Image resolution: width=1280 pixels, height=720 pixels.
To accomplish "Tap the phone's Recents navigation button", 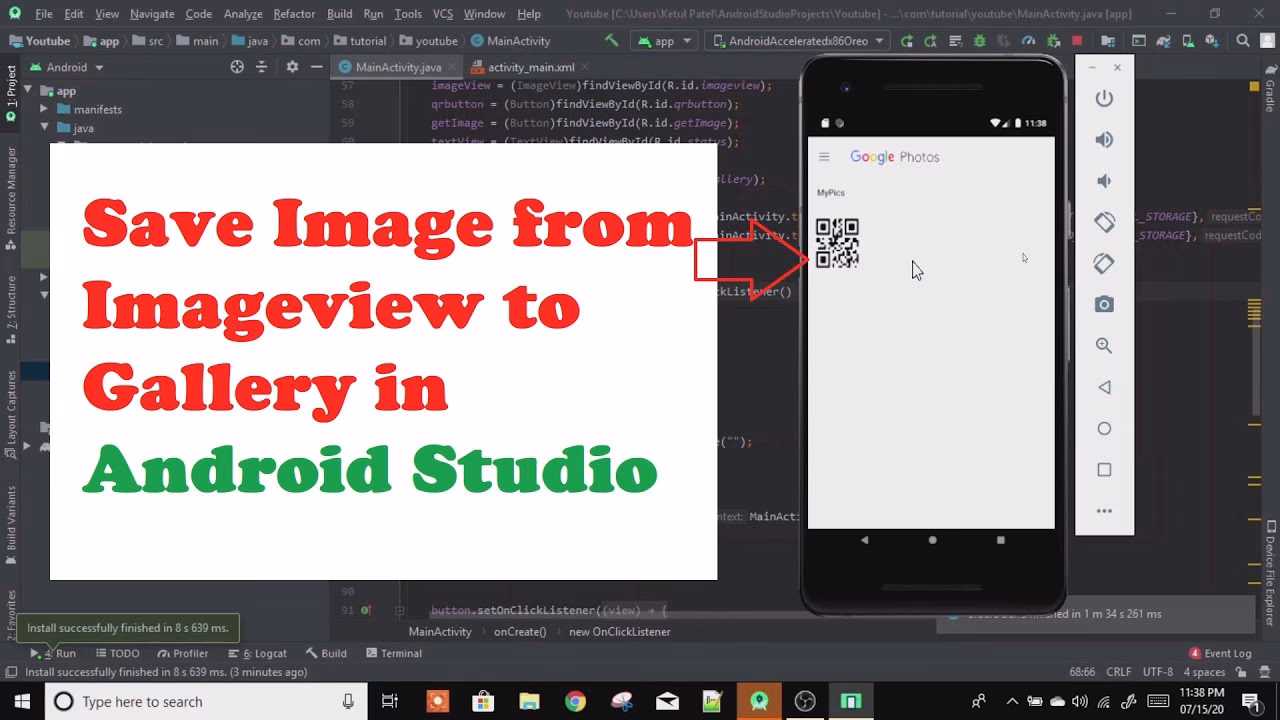I will coord(1001,540).
